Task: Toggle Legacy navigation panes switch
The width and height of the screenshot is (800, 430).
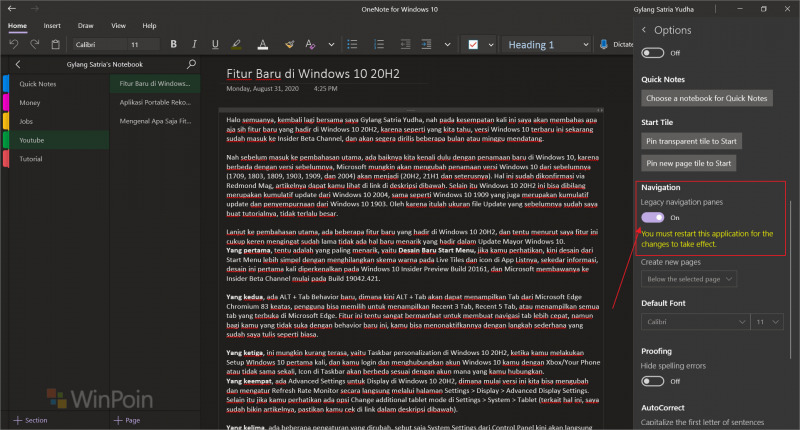Action: click(653, 217)
